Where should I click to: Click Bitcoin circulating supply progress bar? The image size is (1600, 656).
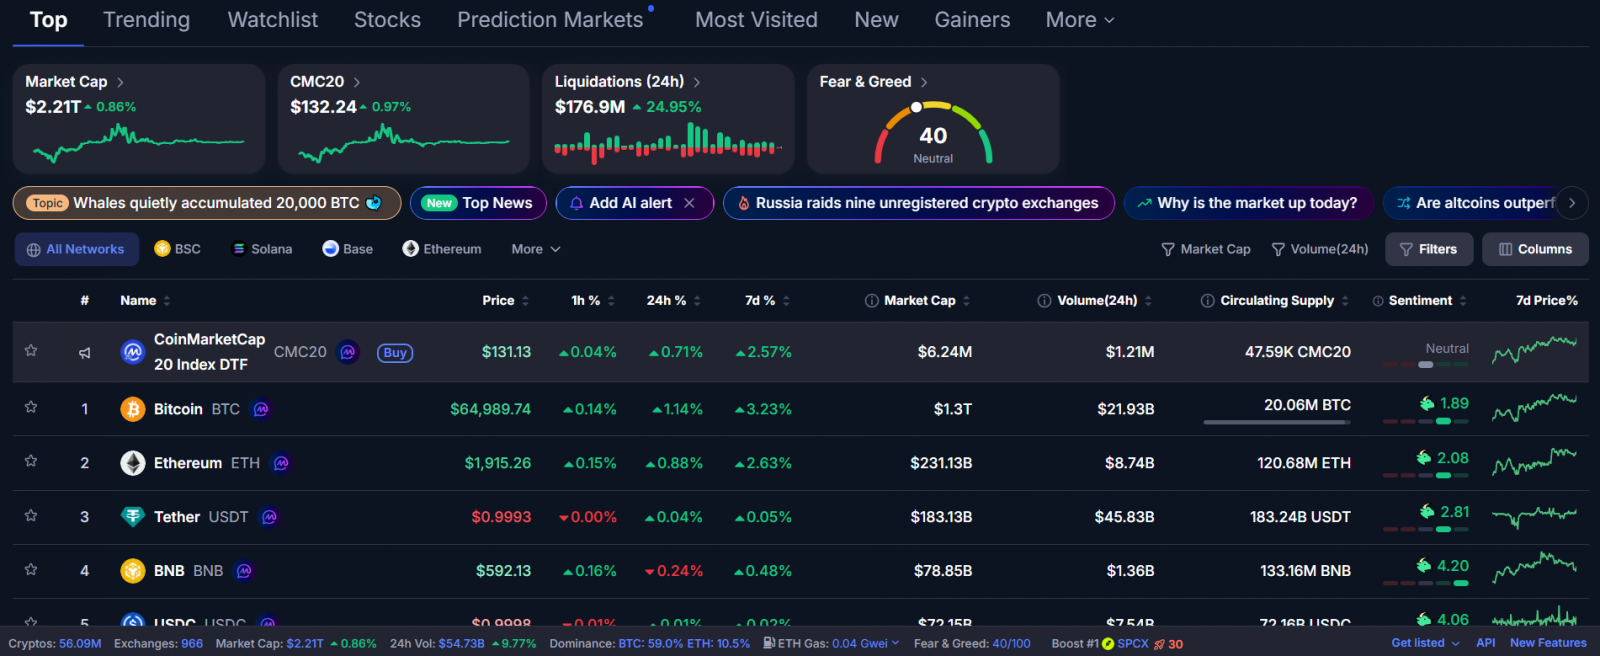click(1277, 422)
